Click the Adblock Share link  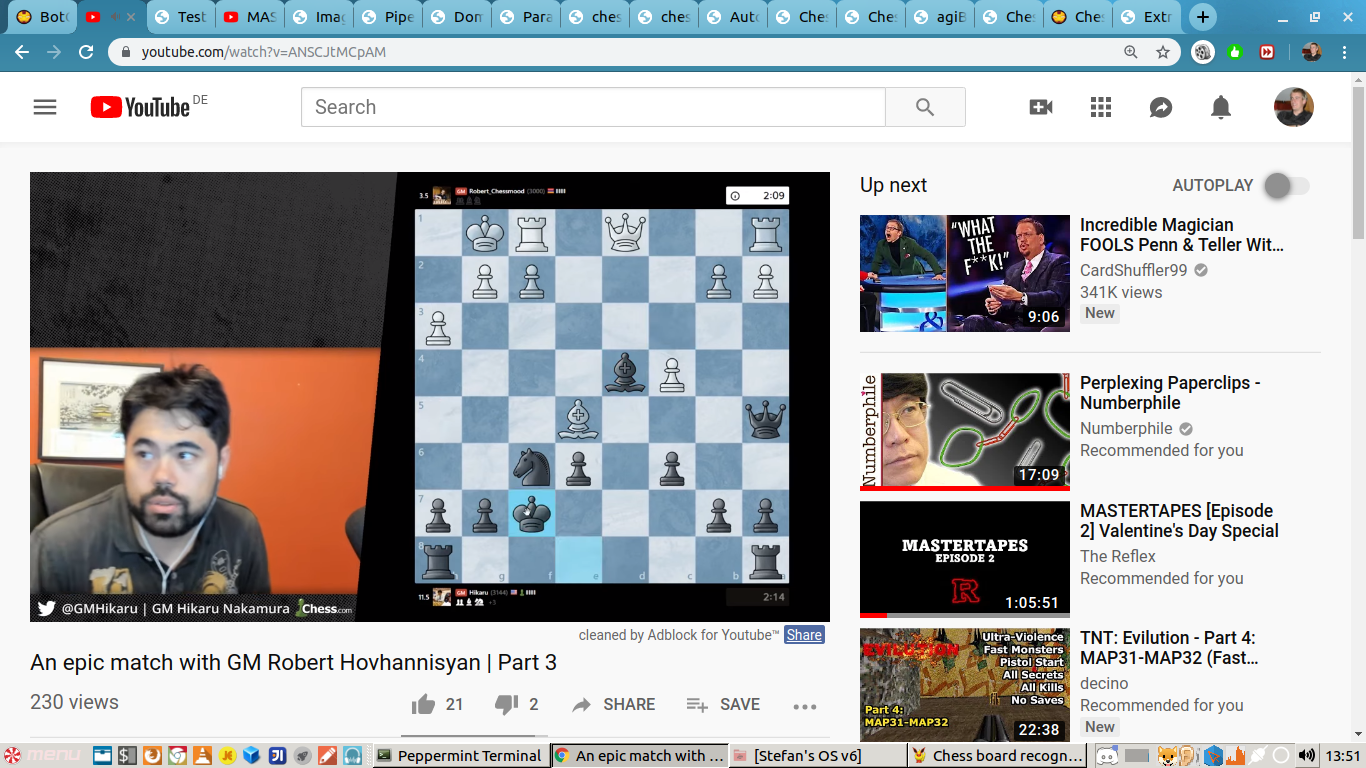(x=804, y=635)
